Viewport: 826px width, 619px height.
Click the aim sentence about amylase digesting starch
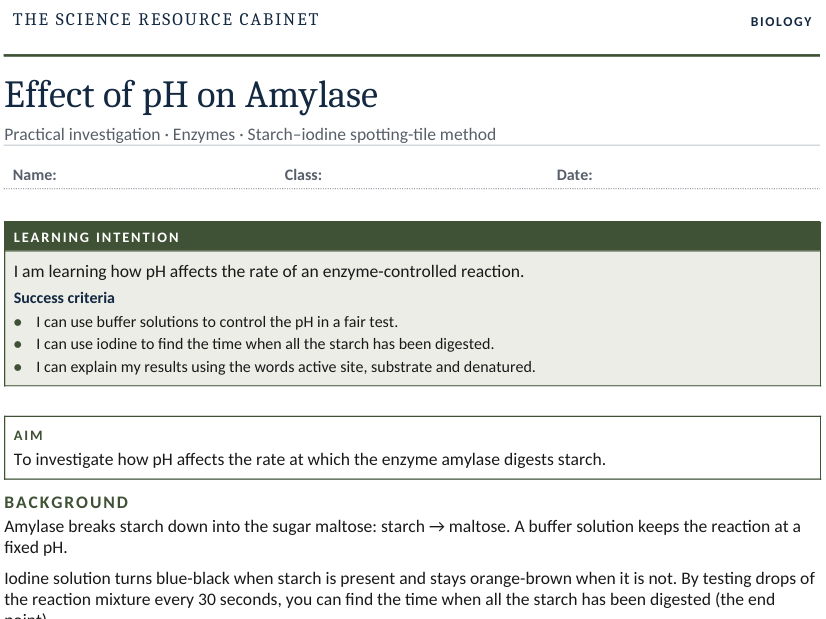click(310, 459)
